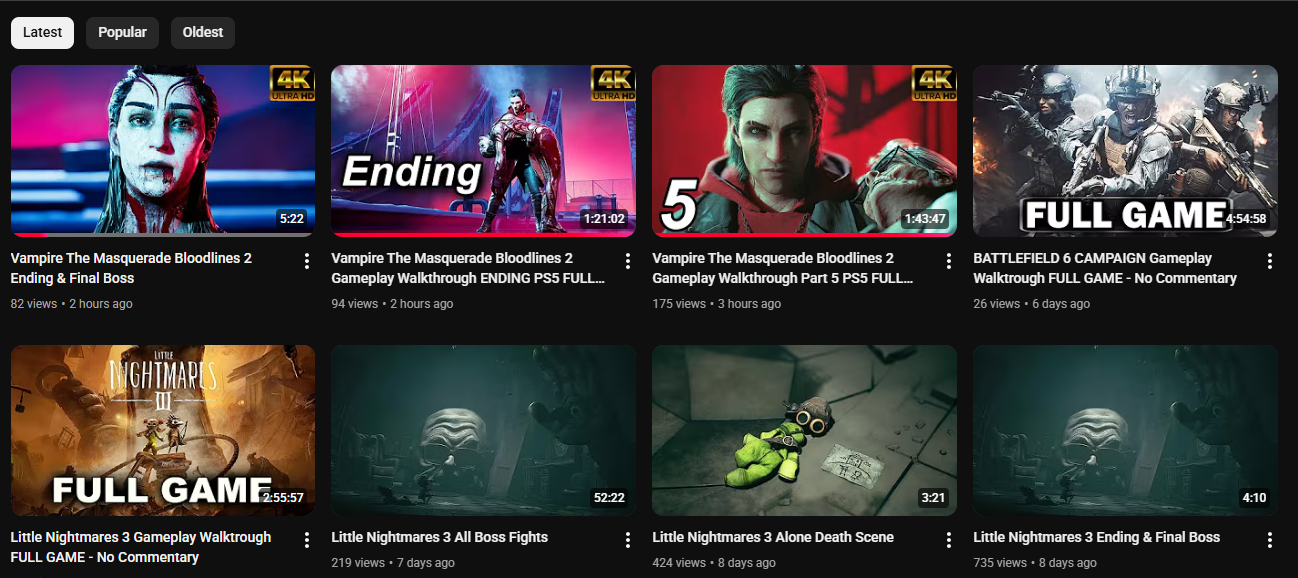This screenshot has width=1298, height=578.
Task: Open three-dot menu for Battlefield 6 Campaign video
Action: click(x=1269, y=261)
